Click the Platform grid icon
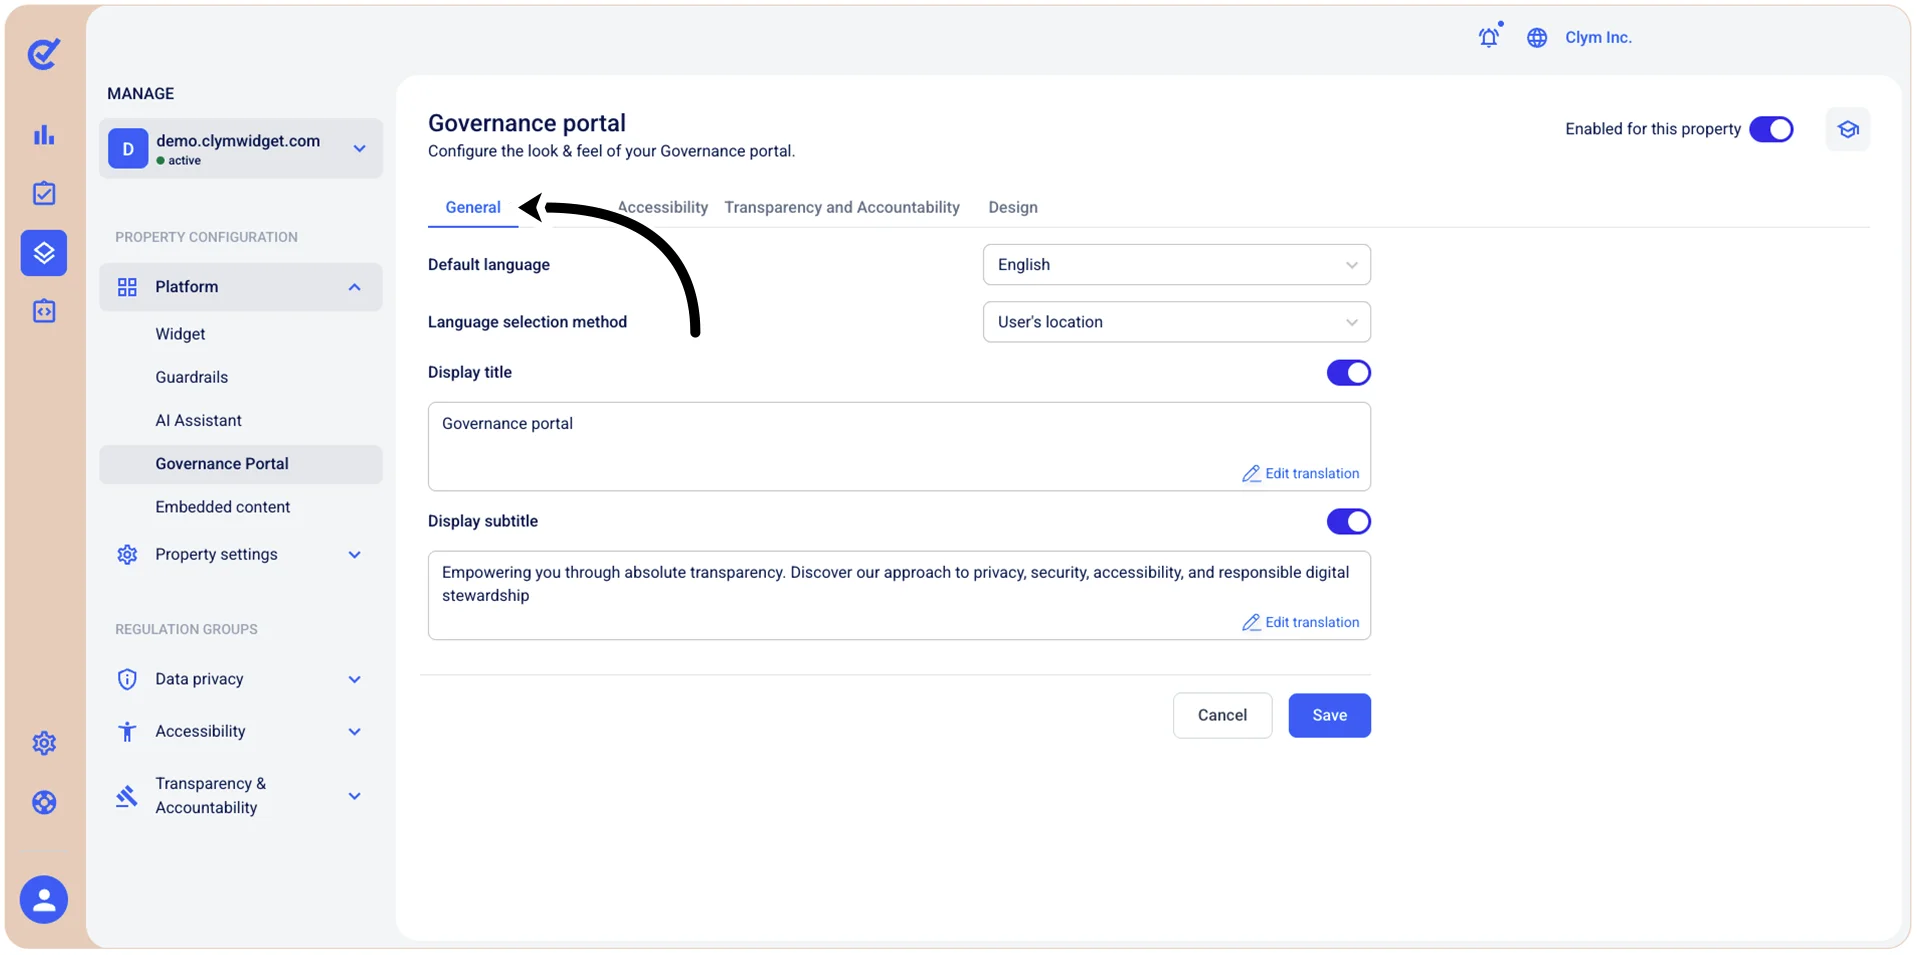Screen dimensions: 1917x955 (127, 287)
